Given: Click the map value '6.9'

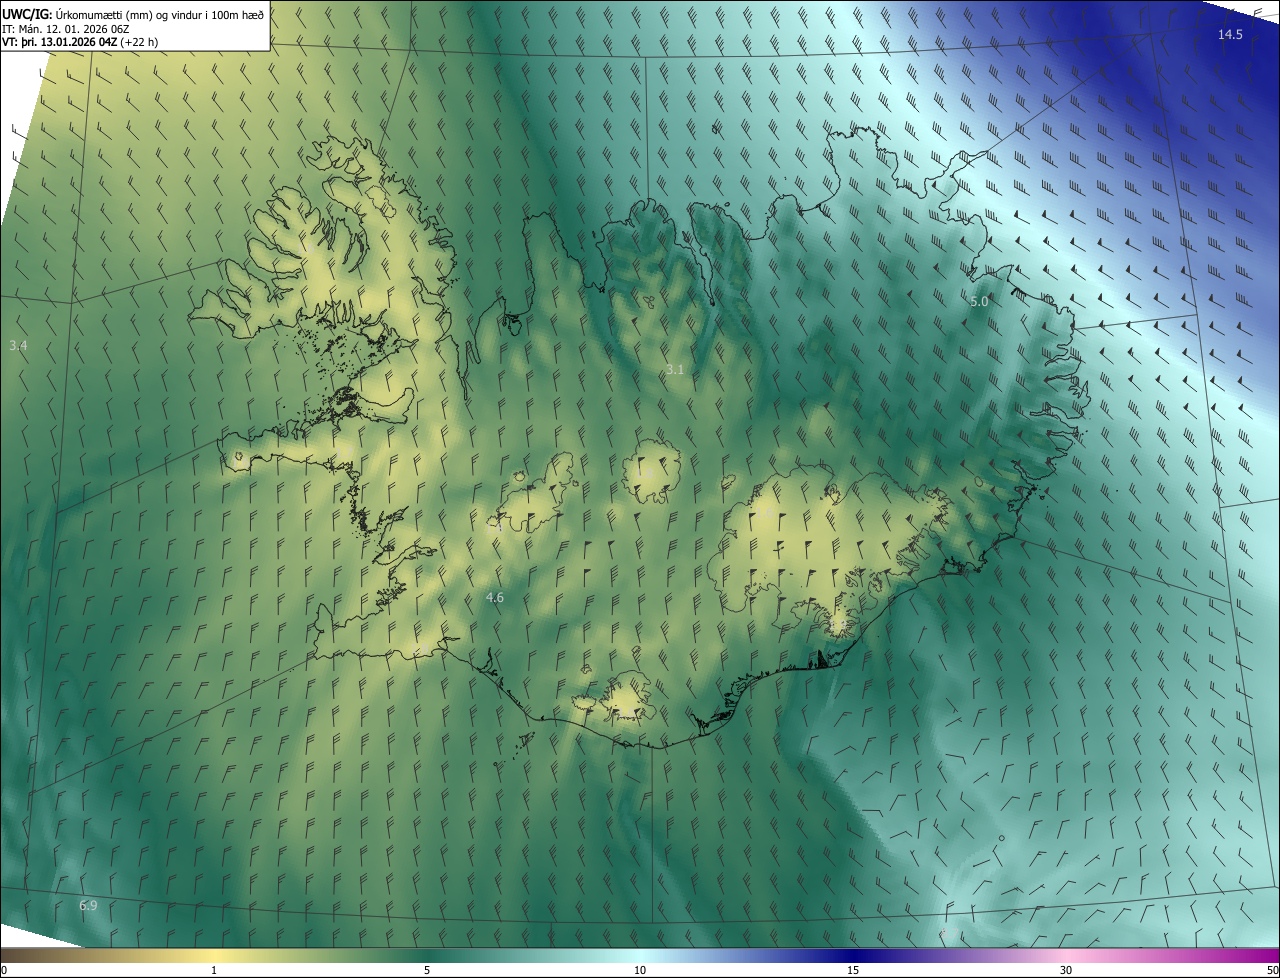Looking at the screenshot, I should [x=88, y=905].
